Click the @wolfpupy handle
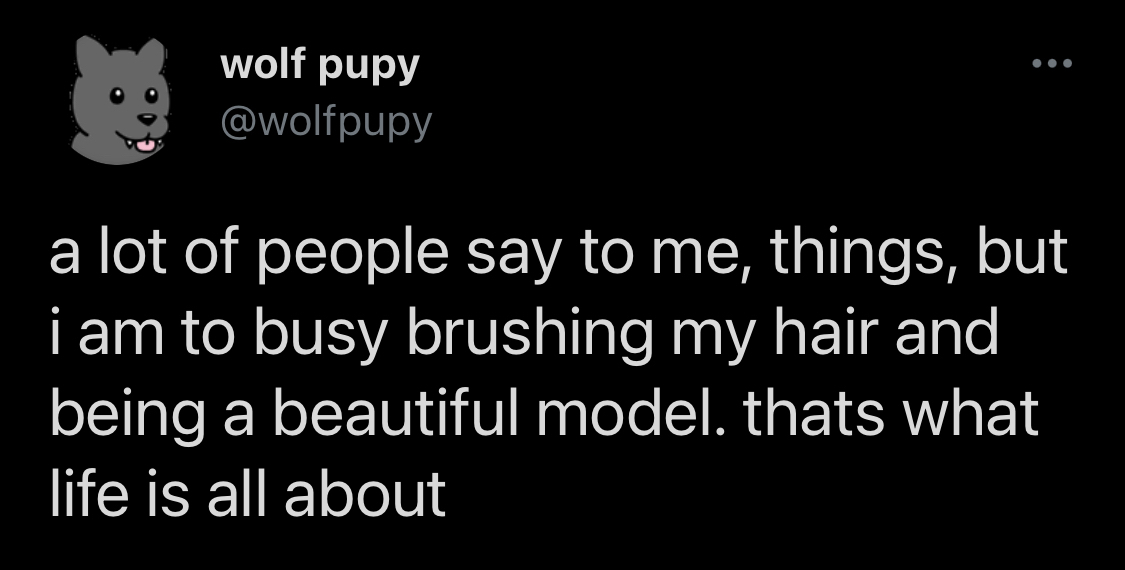Image resolution: width=1125 pixels, height=570 pixels. coord(325,122)
